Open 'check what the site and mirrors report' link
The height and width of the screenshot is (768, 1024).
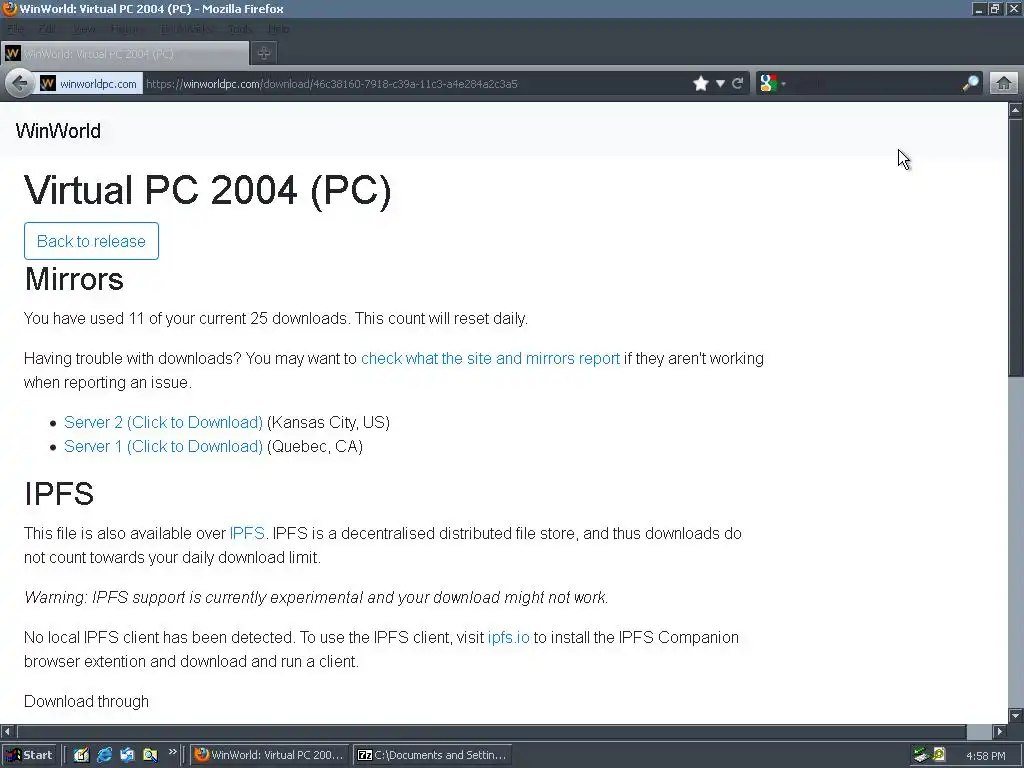click(490, 359)
